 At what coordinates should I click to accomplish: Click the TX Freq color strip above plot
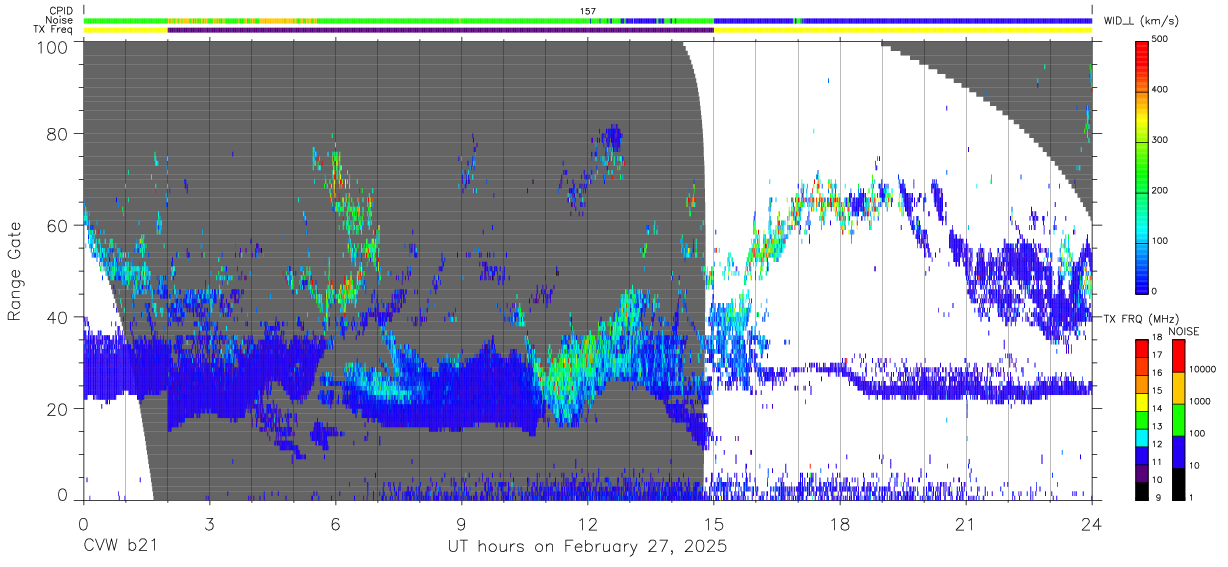click(588, 30)
